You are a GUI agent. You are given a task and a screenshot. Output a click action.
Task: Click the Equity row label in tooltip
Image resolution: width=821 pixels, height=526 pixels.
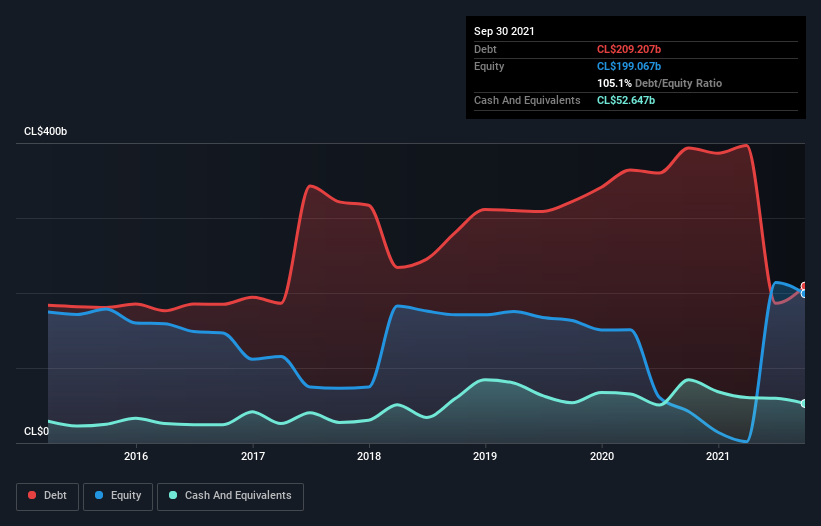tap(489, 66)
